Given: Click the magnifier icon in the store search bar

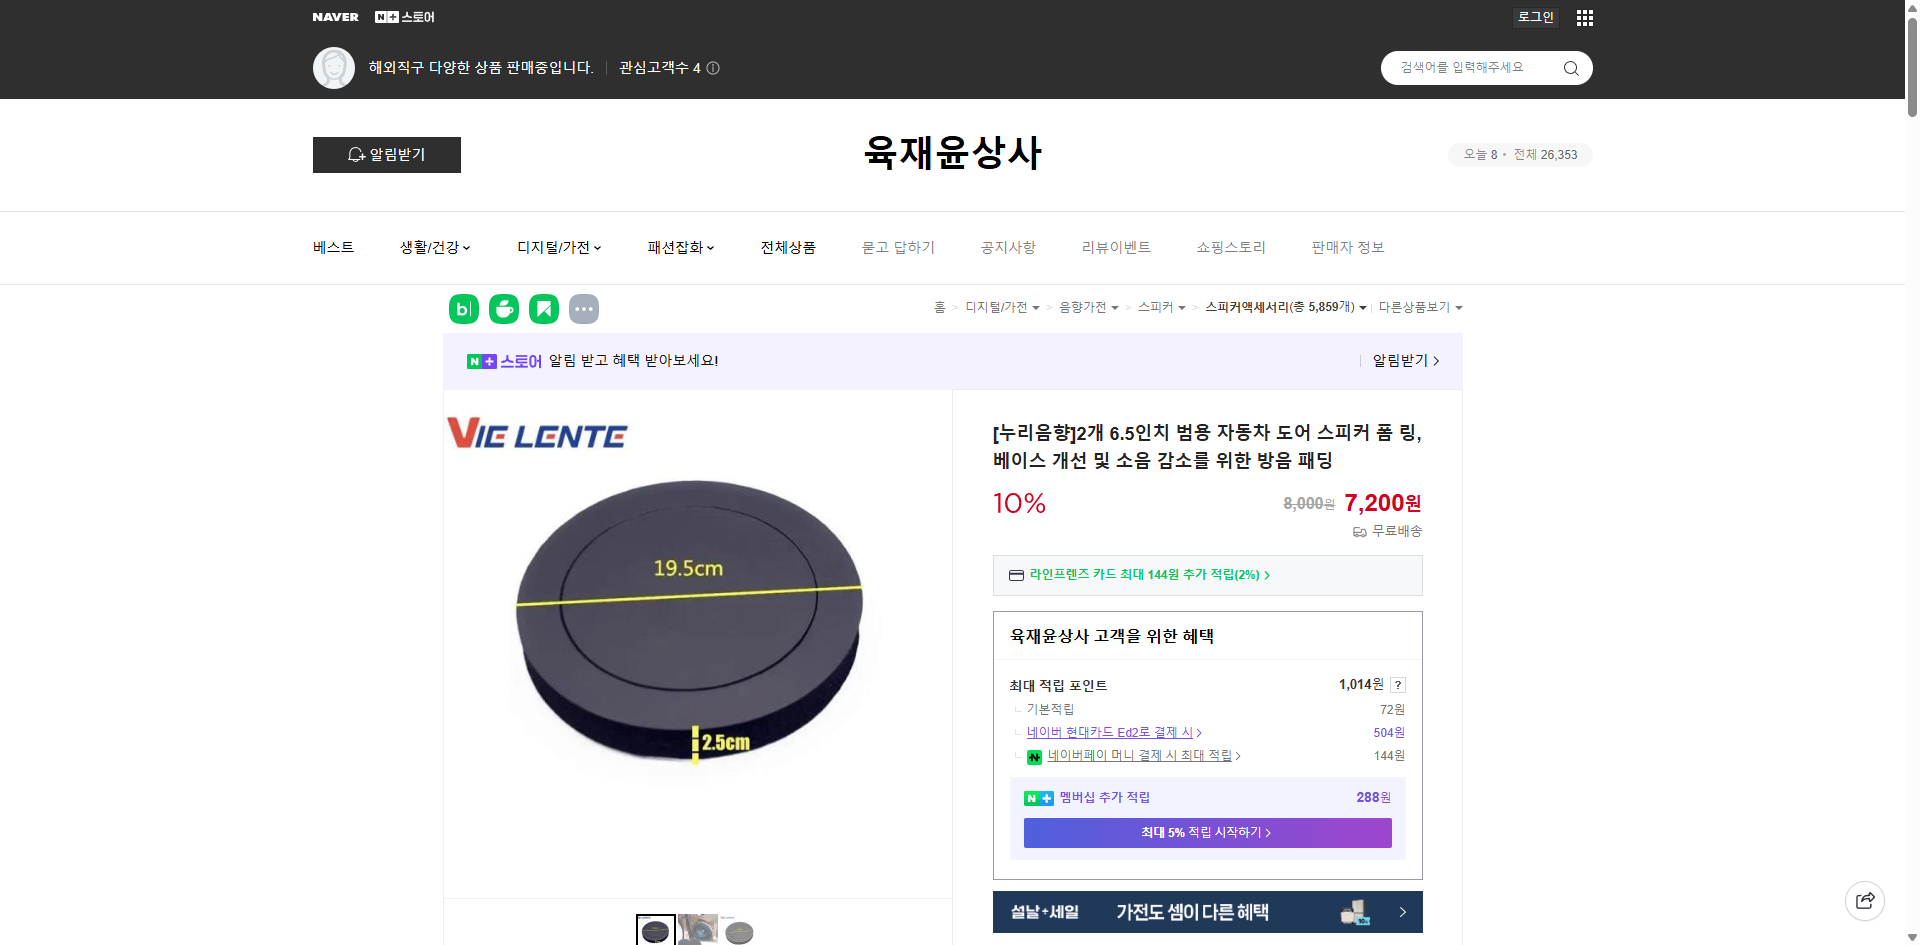Looking at the screenshot, I should (x=1570, y=68).
